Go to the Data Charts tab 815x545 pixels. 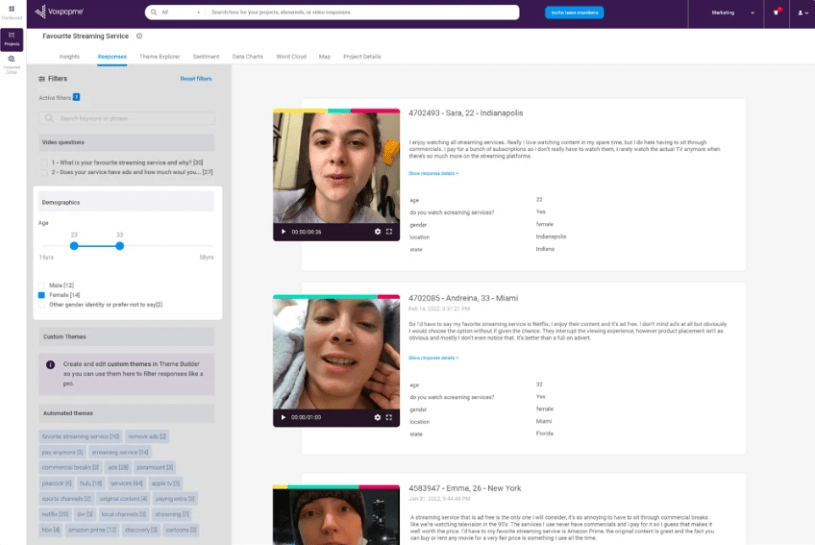(247, 57)
